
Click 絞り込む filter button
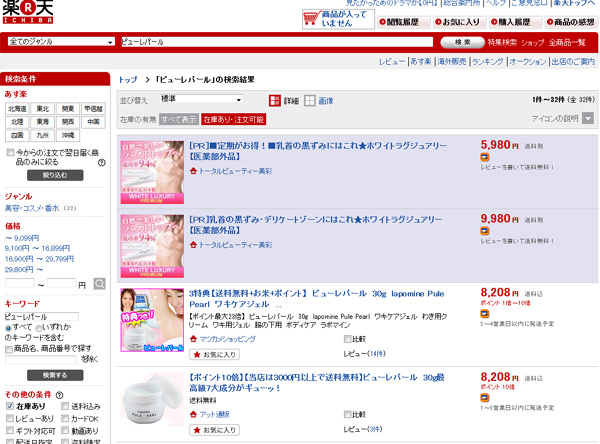click(55, 175)
